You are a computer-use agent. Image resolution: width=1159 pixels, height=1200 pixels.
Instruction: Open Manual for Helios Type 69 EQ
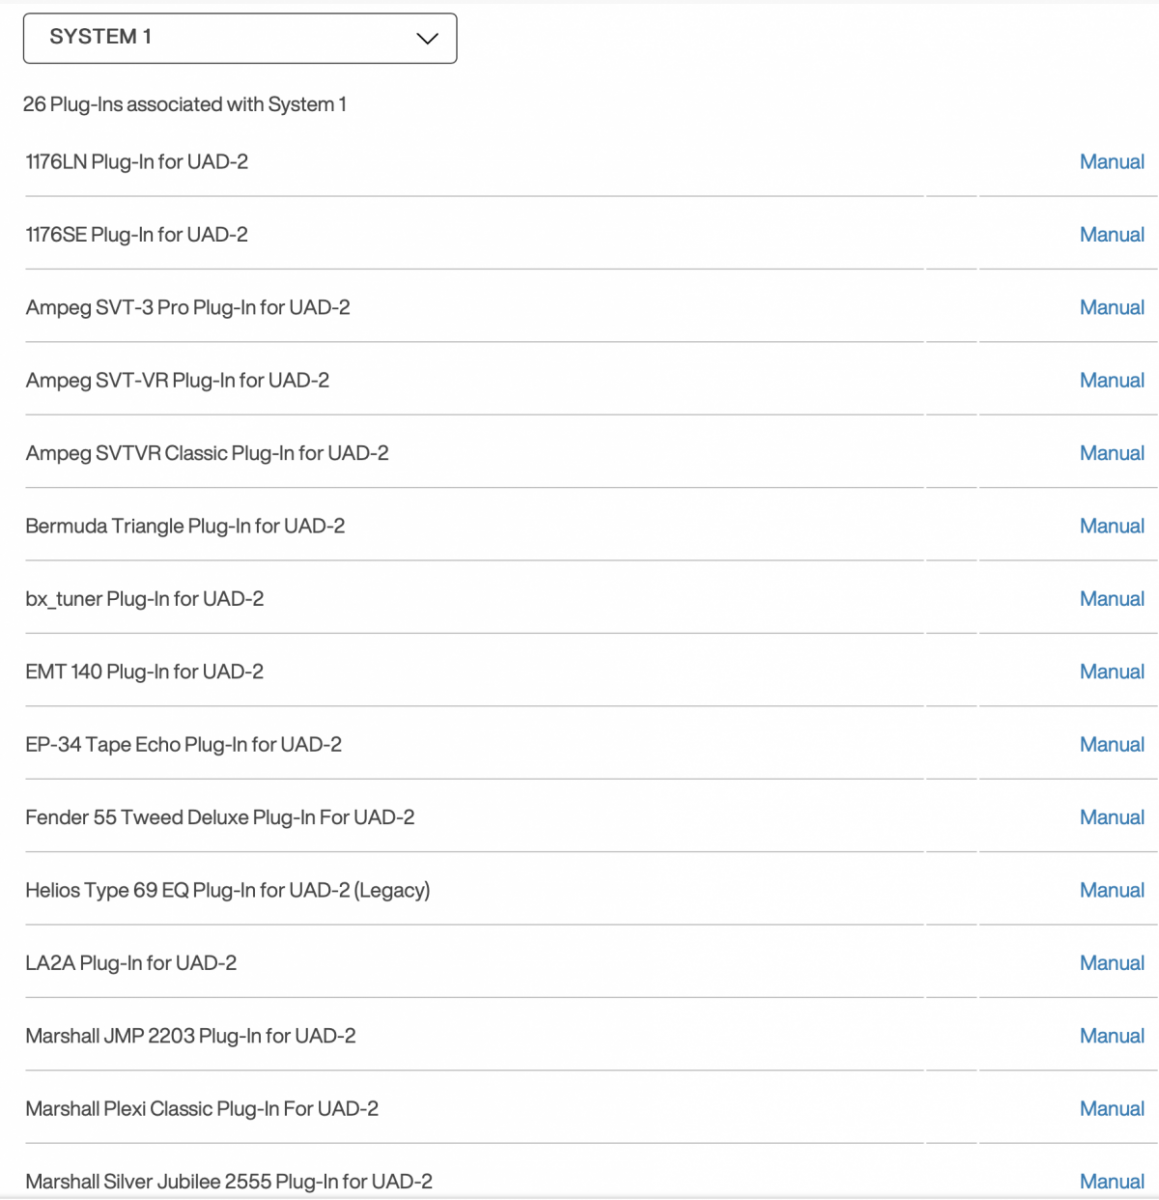pyautogui.click(x=1111, y=891)
